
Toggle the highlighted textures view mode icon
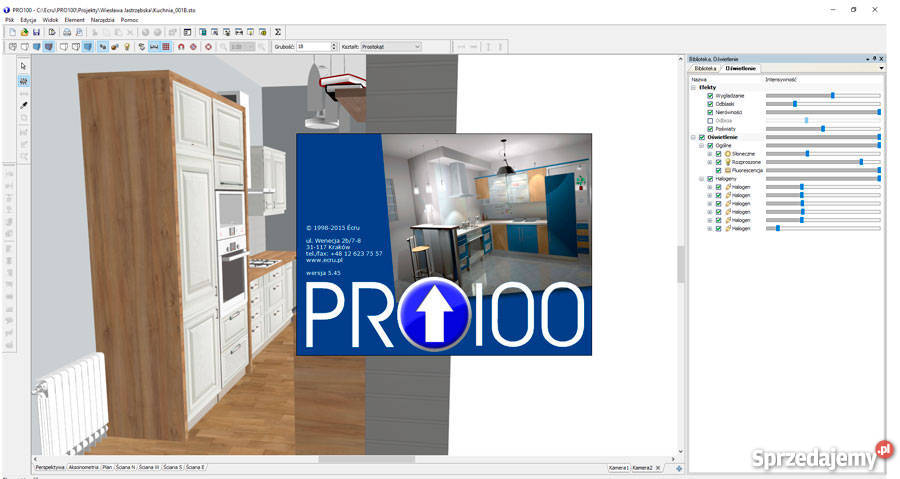49,46
